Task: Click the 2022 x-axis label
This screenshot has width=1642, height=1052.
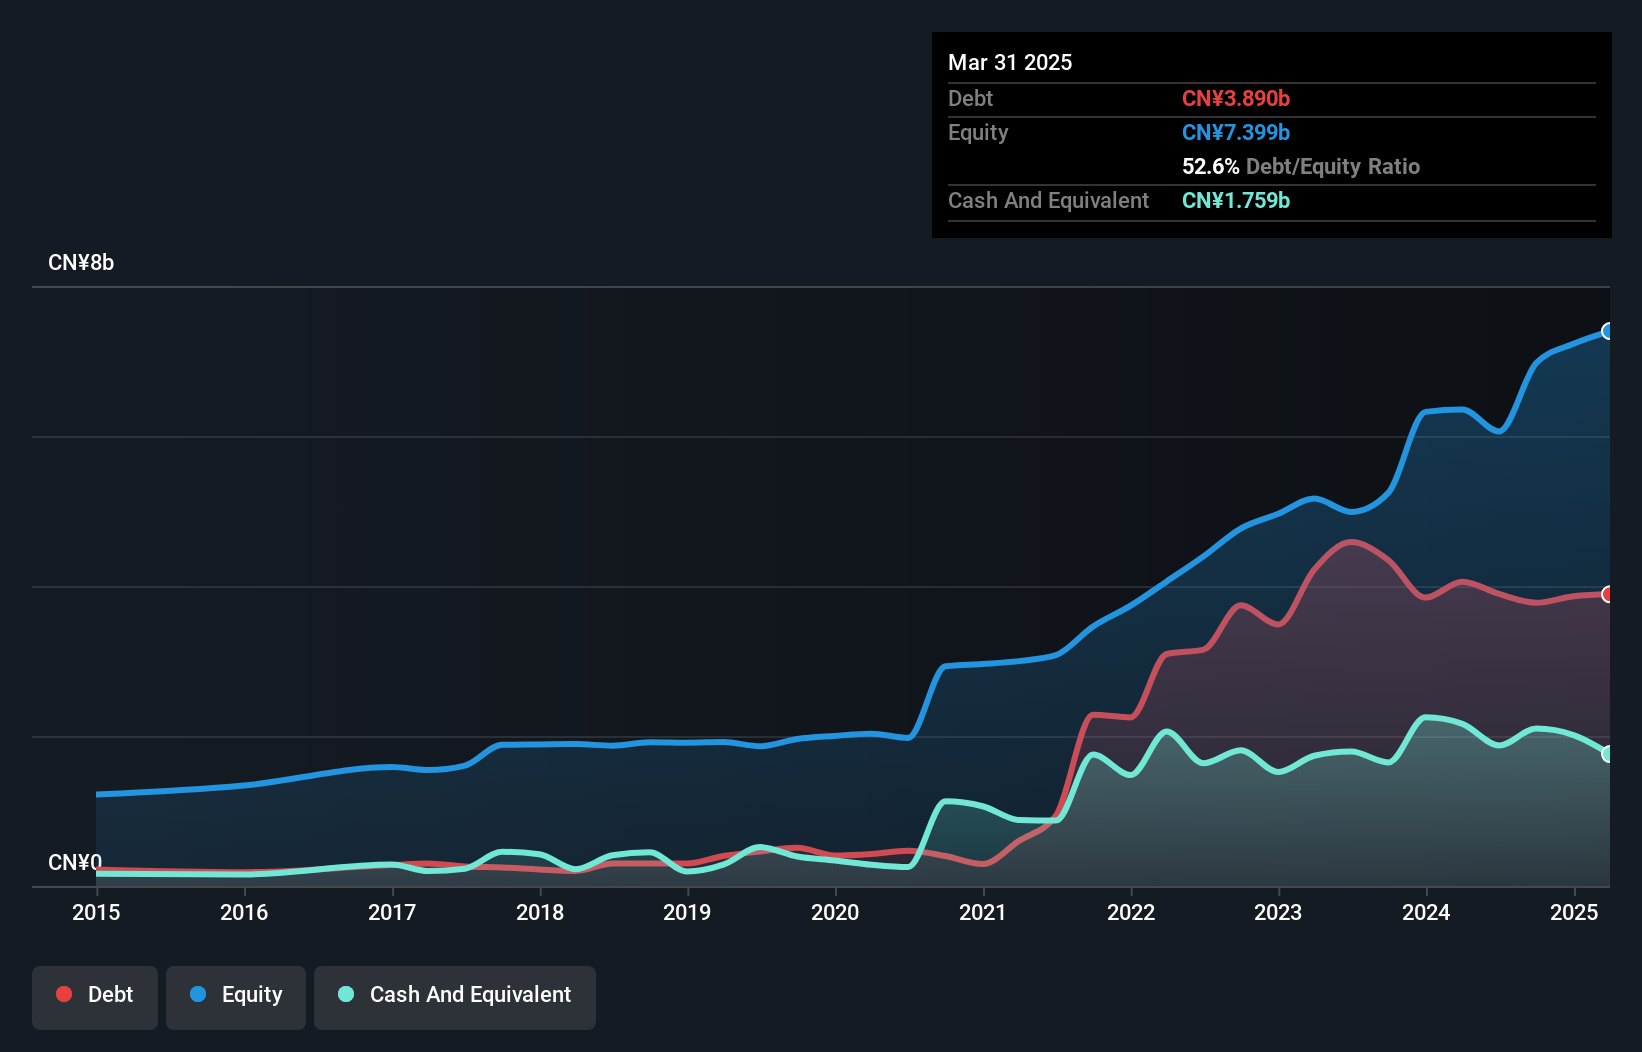Action: [x=1131, y=912]
